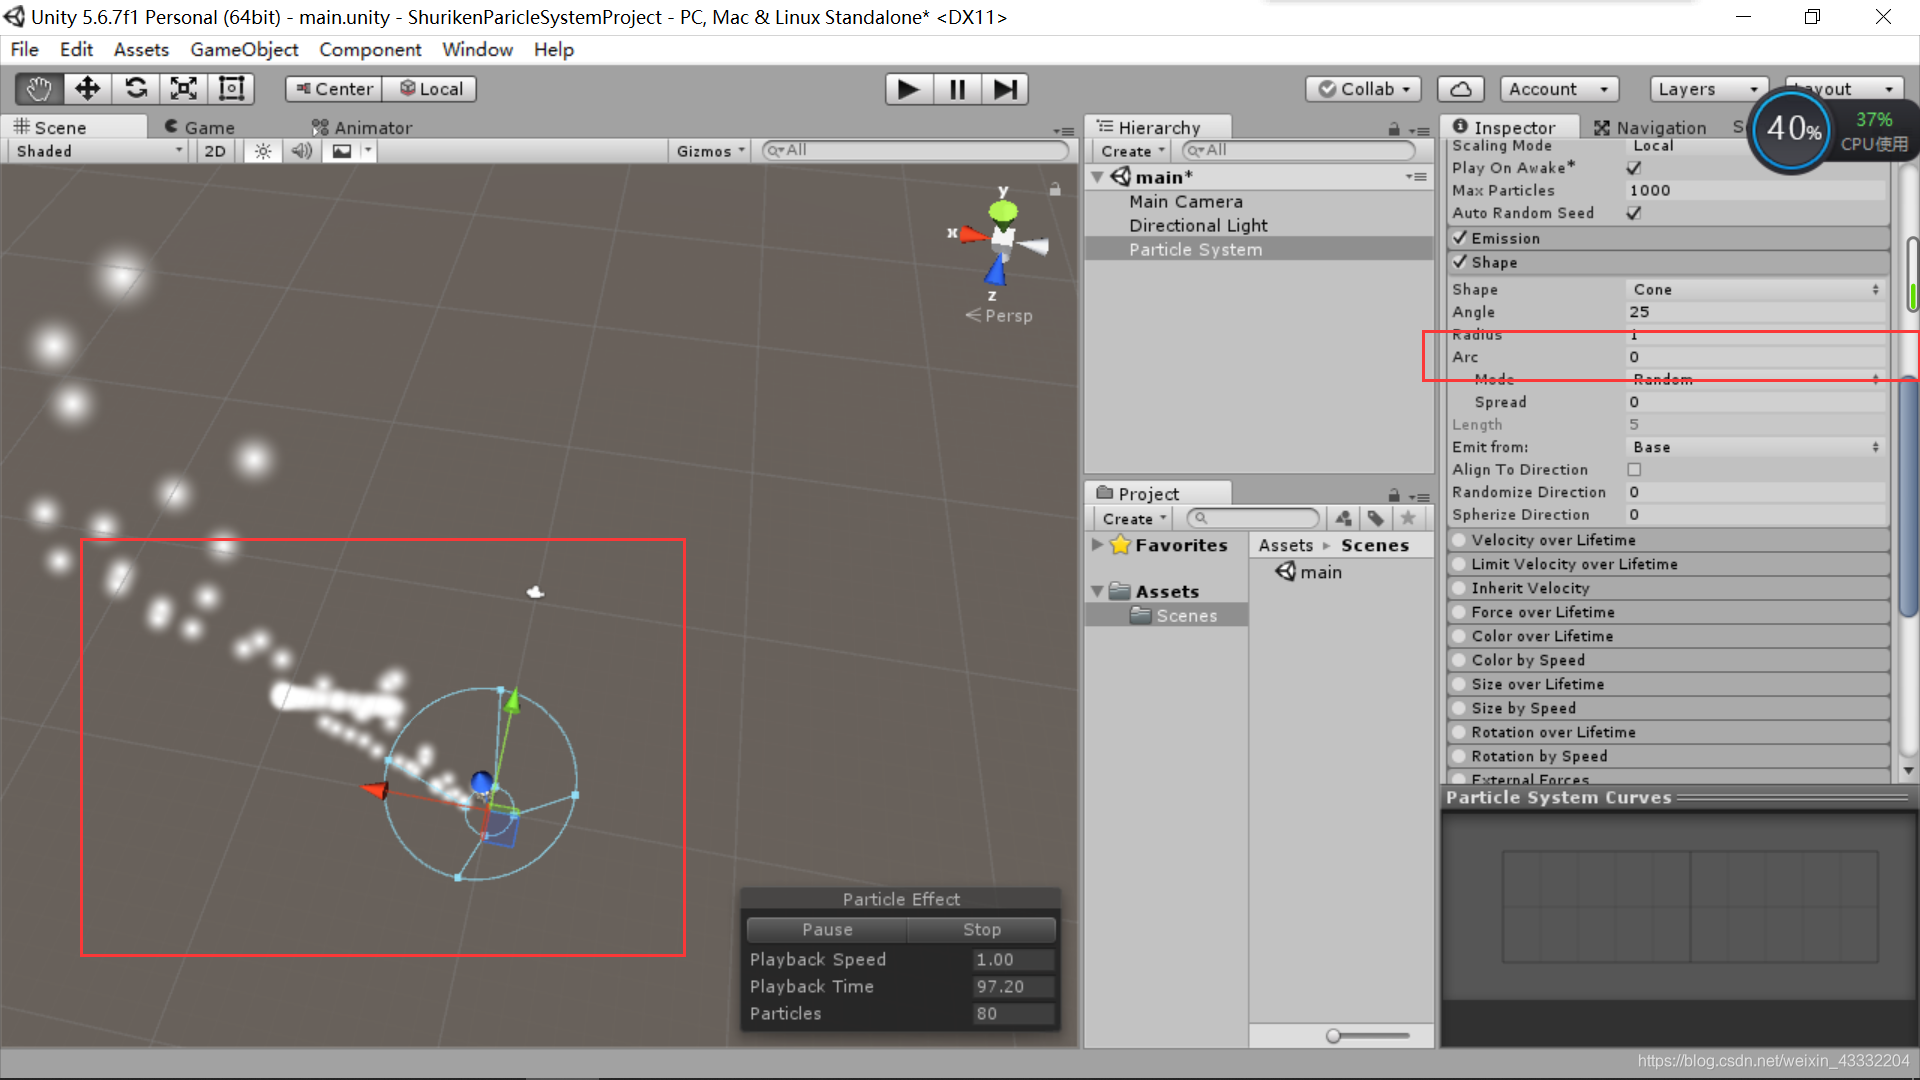Enable Force over Lifetime module
The width and height of the screenshot is (1920, 1080).
coord(1460,612)
